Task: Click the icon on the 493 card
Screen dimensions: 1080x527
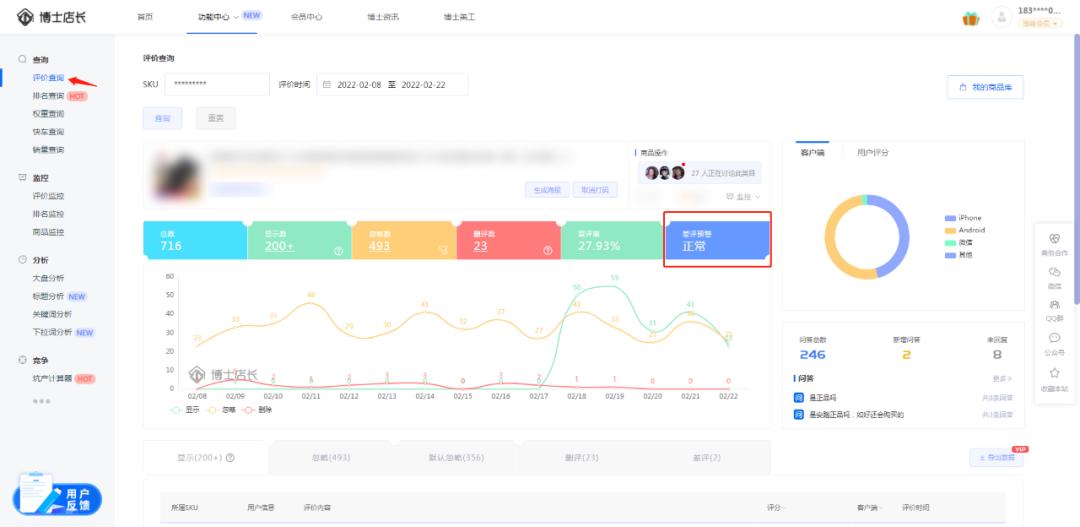Action: point(443,251)
